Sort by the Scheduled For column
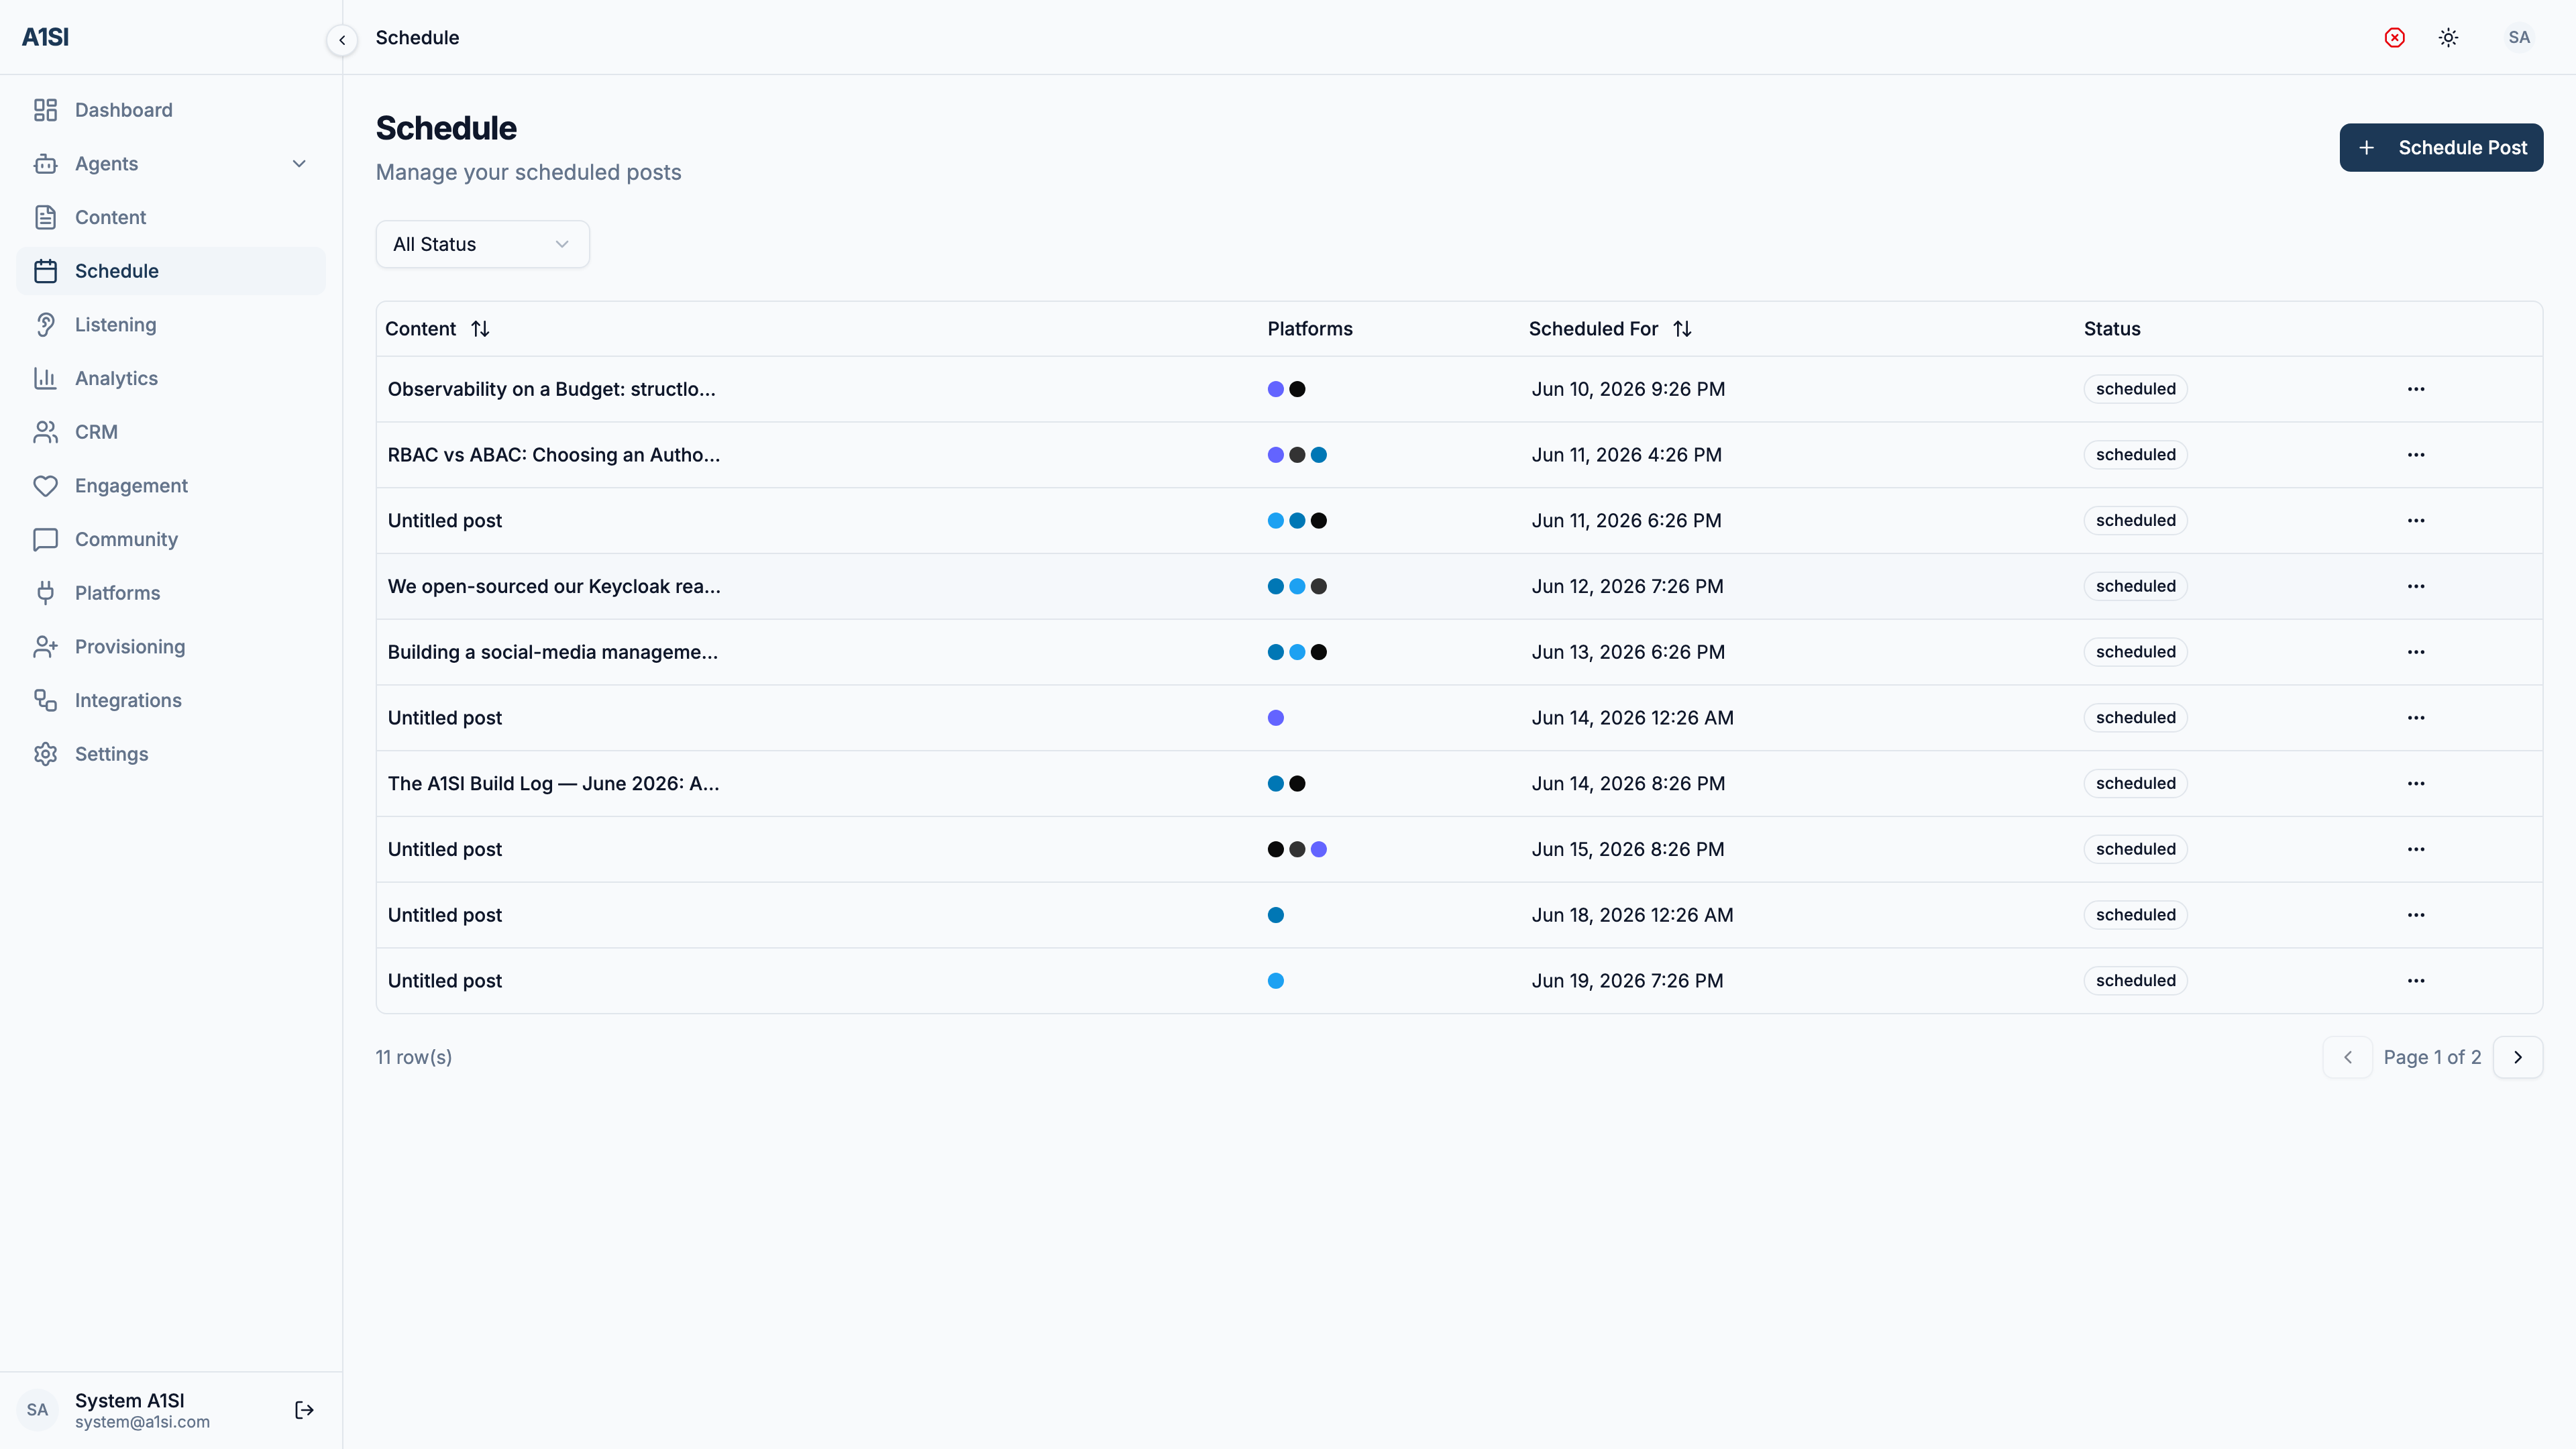 pyautogui.click(x=1610, y=329)
